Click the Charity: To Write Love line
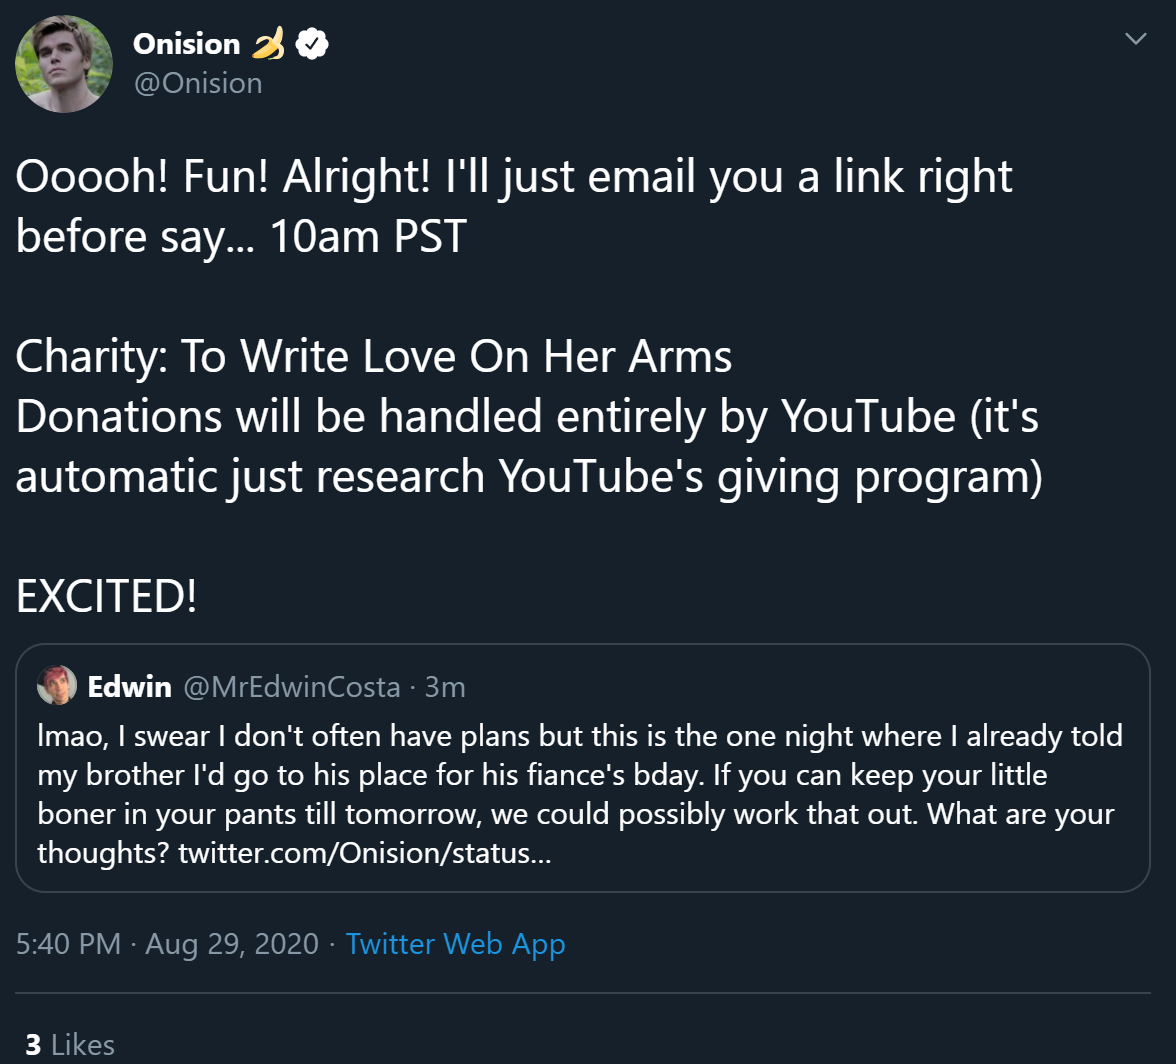The width and height of the screenshot is (1176, 1064). tap(374, 356)
